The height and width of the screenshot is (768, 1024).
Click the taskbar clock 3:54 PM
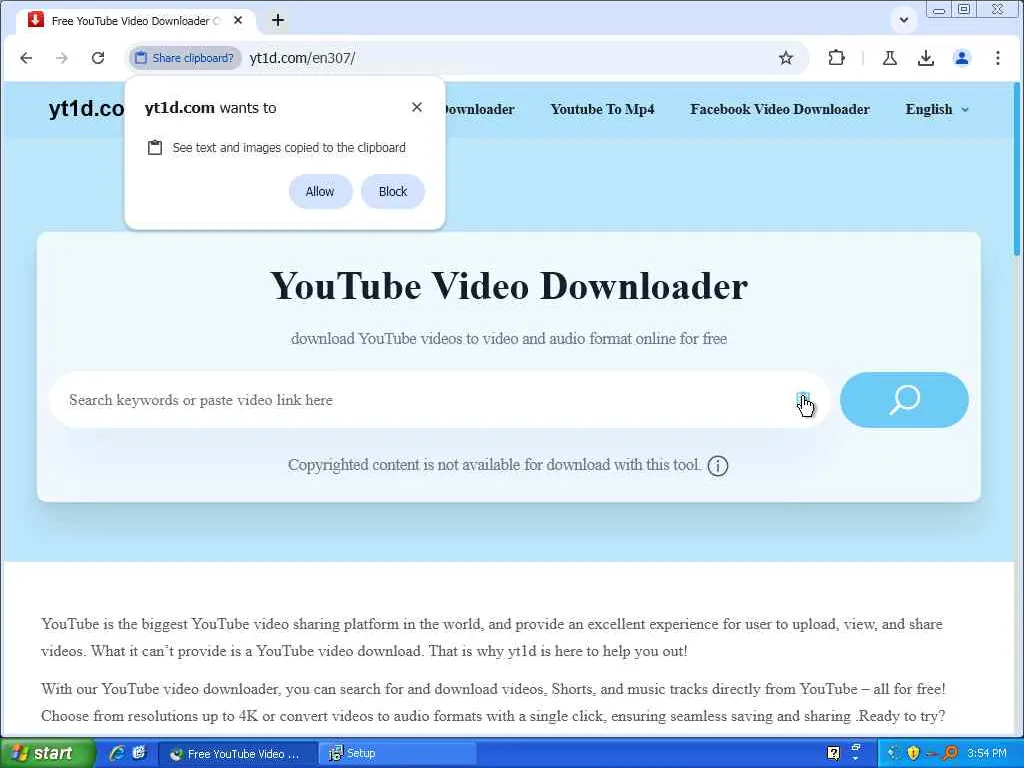tap(986, 753)
